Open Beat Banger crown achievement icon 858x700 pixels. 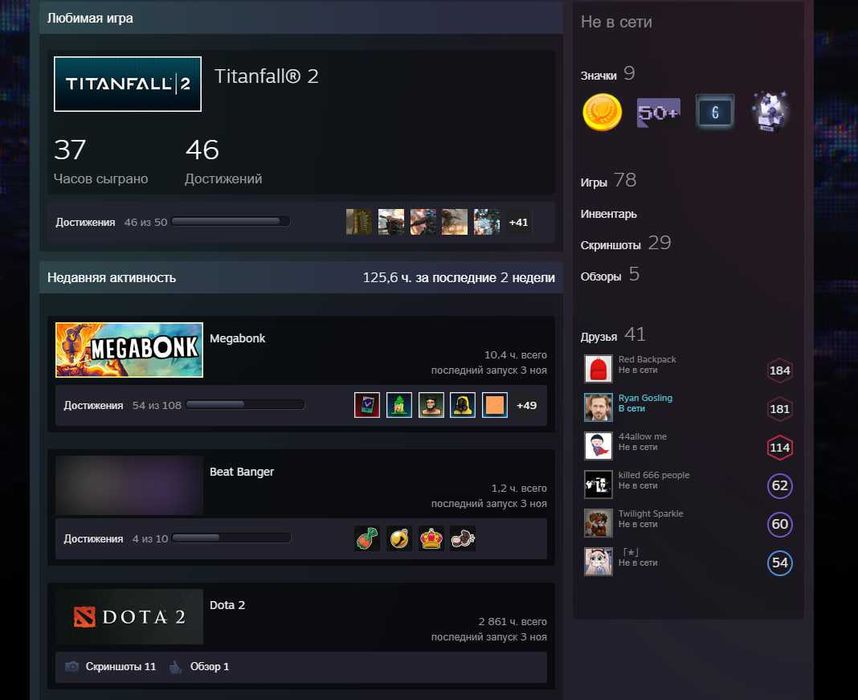(431, 539)
